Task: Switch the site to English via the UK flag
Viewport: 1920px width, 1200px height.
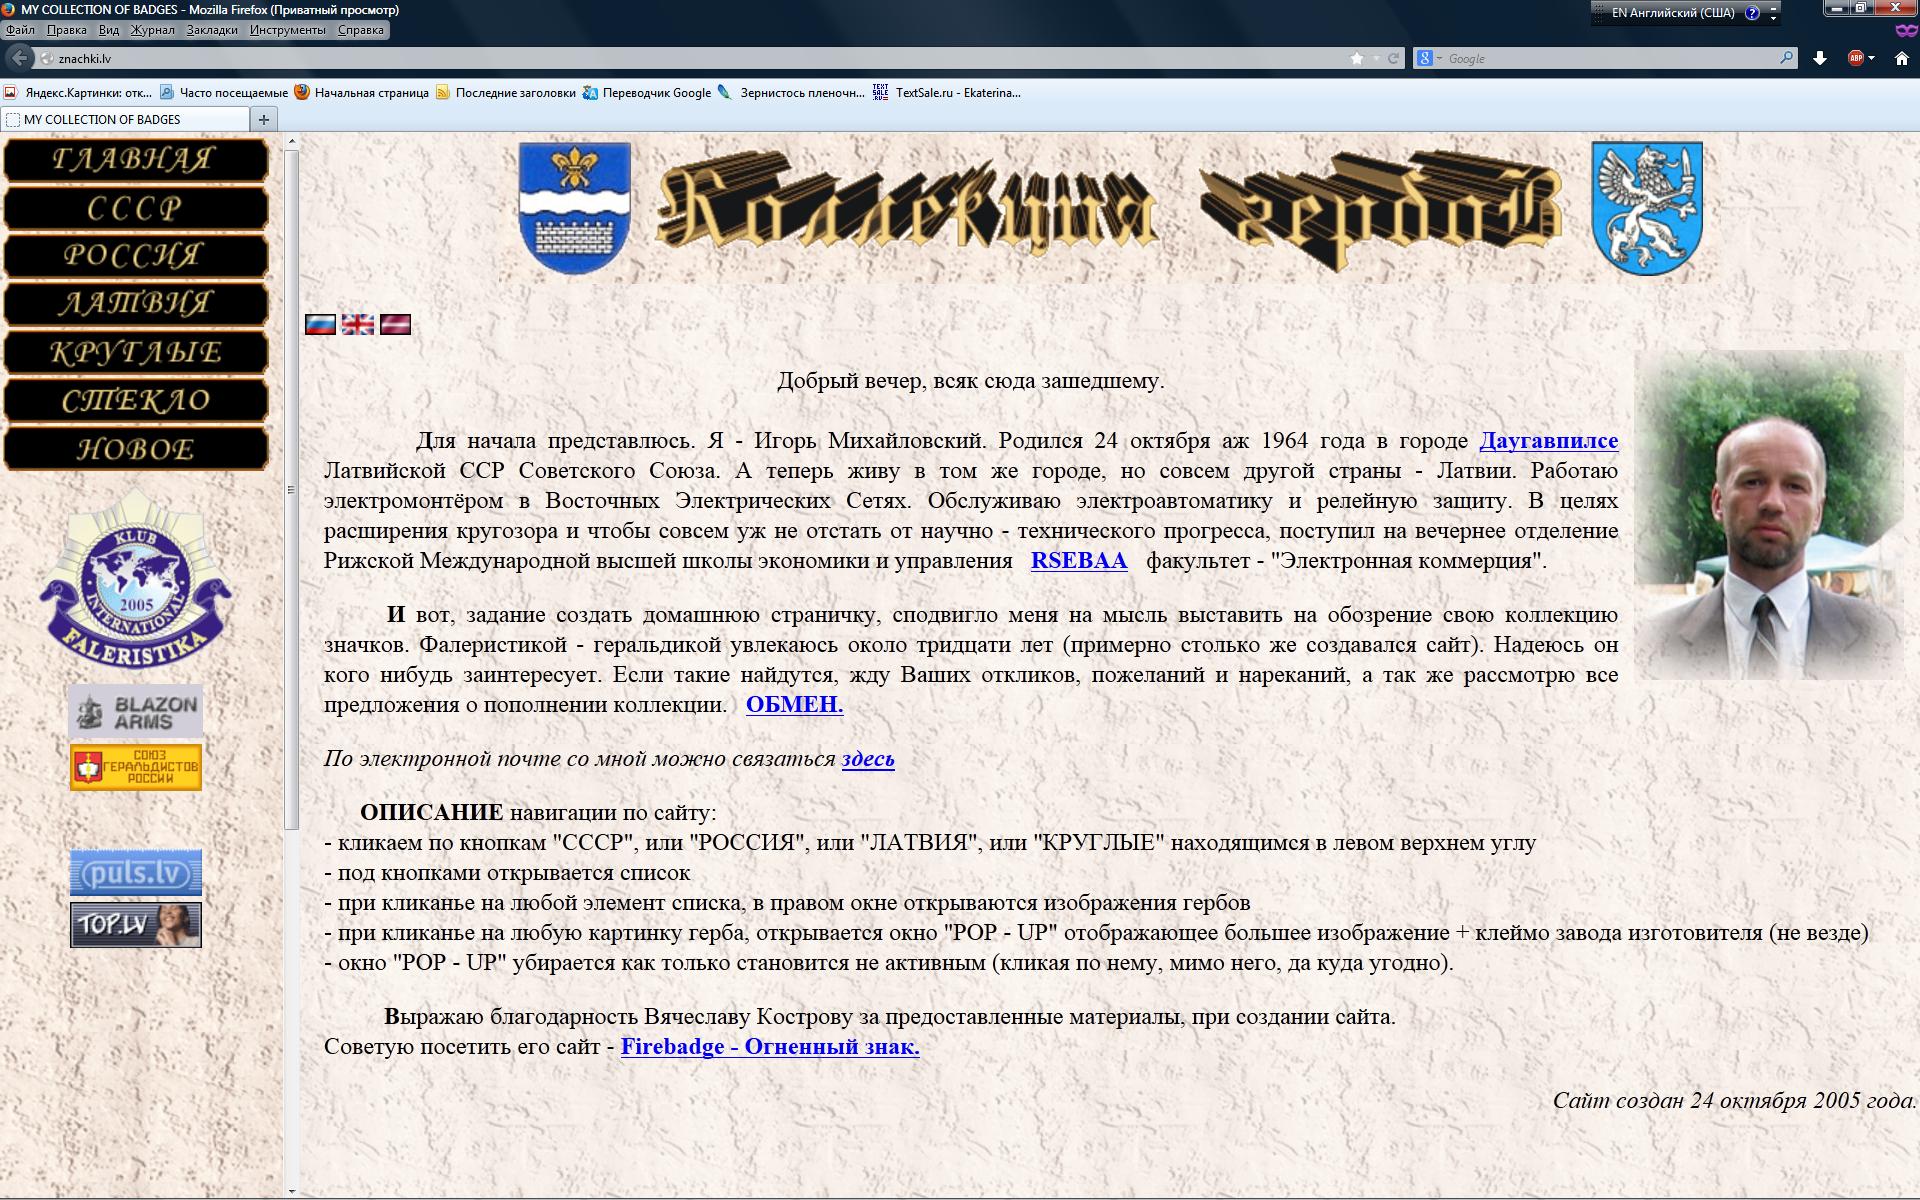Action: click(x=357, y=324)
